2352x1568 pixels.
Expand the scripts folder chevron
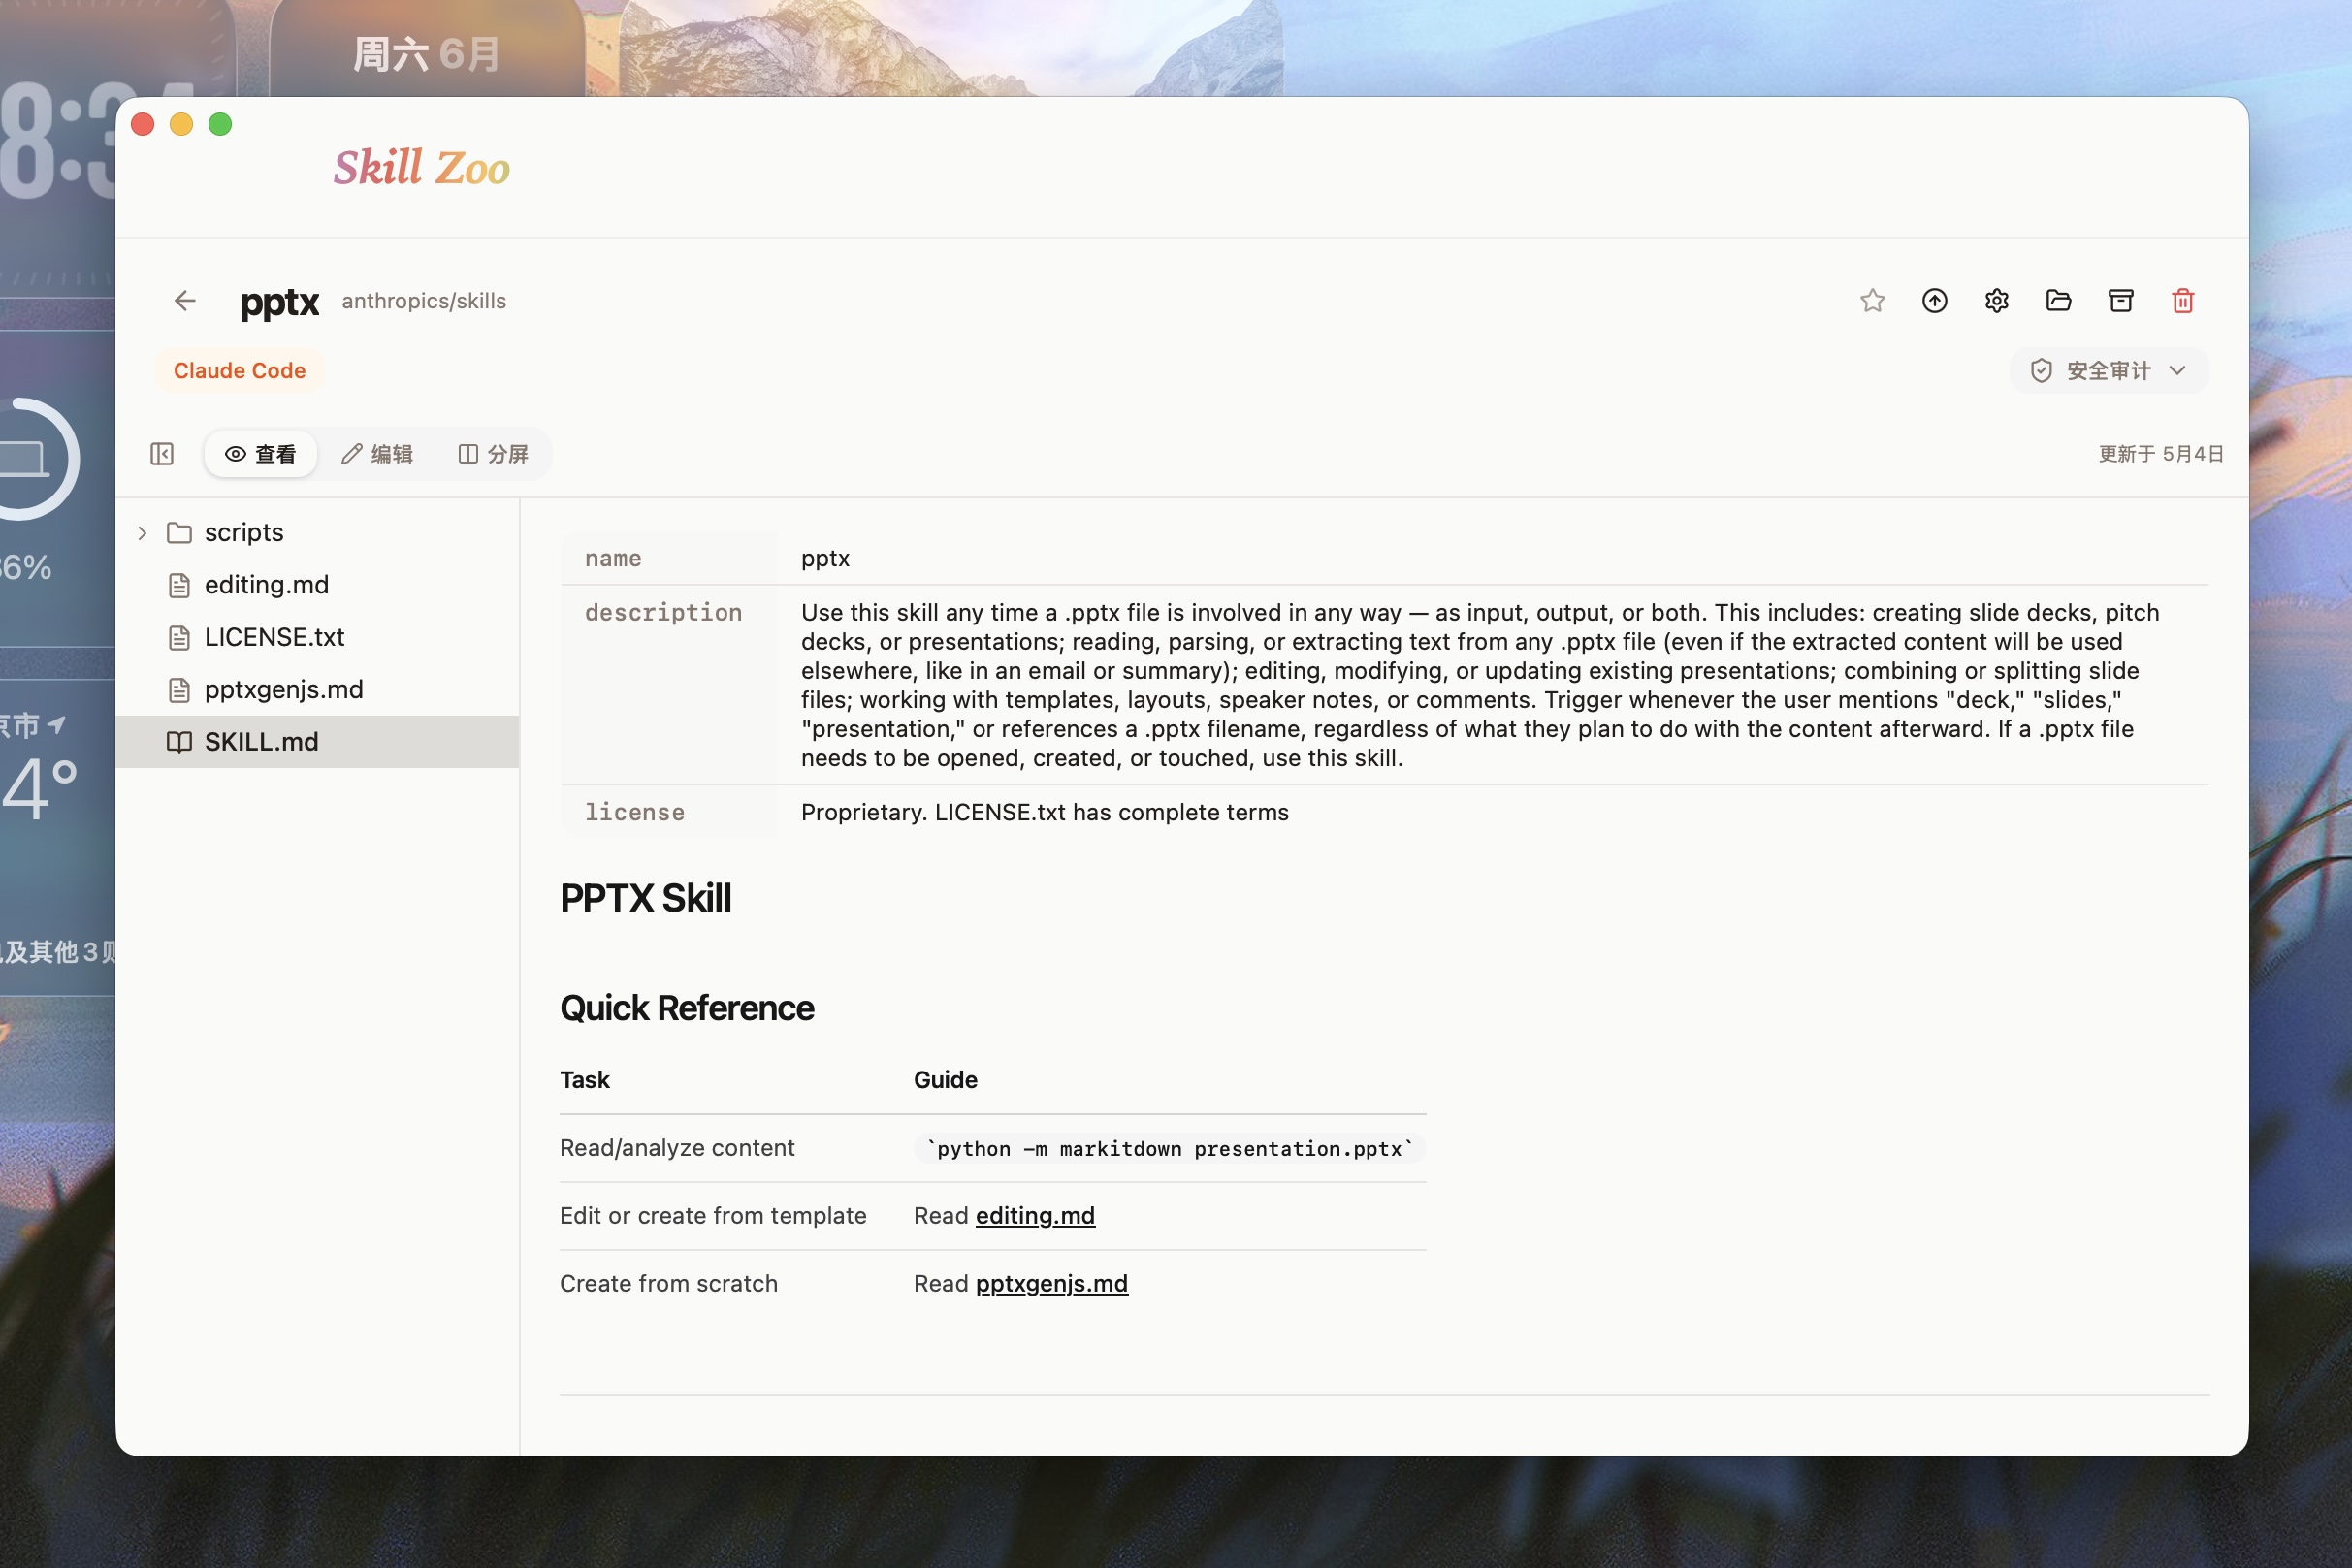pyautogui.click(x=142, y=533)
